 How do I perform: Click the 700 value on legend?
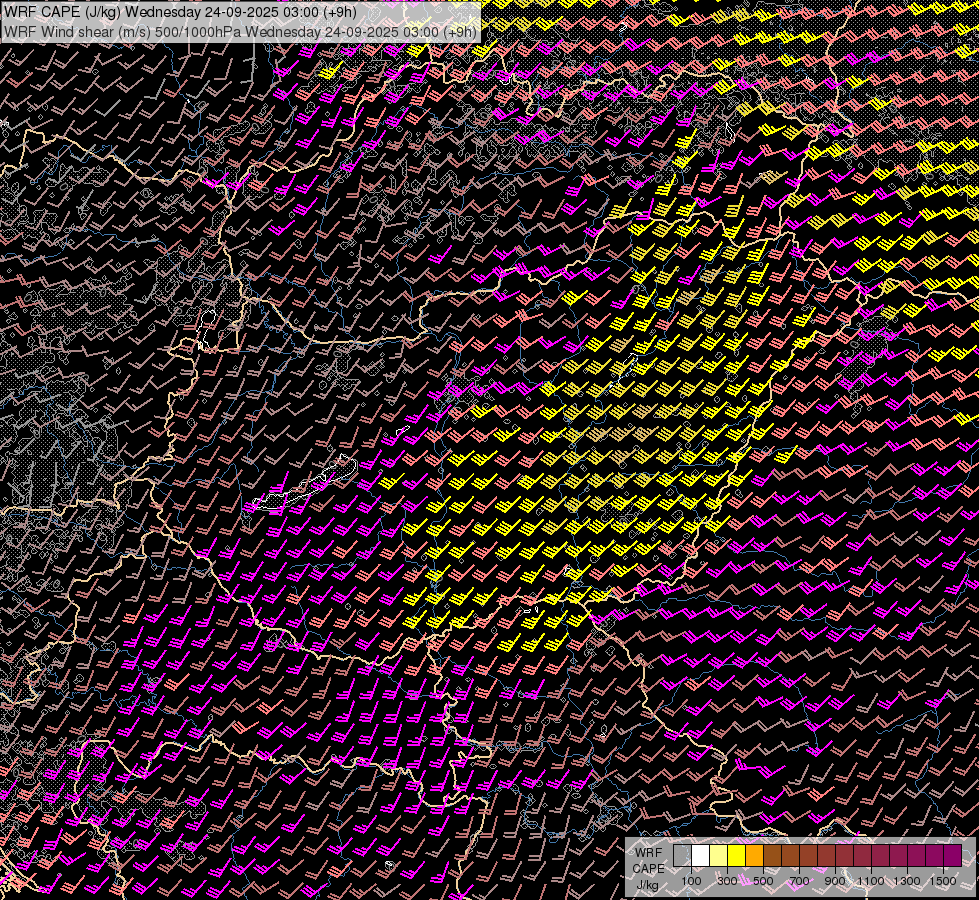coord(799,880)
